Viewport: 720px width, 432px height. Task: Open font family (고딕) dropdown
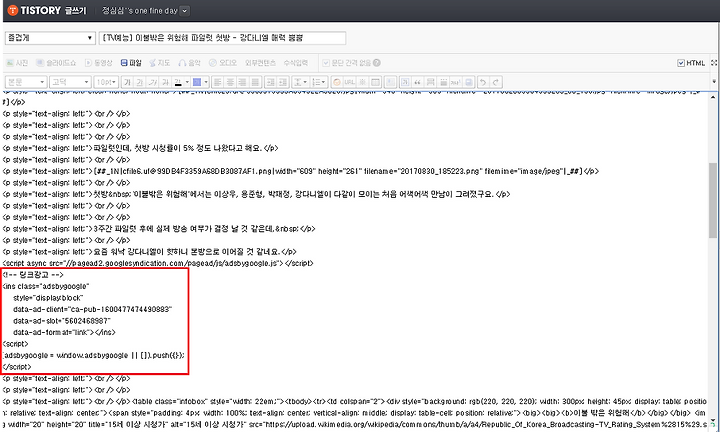pyautogui.click(x=70, y=82)
